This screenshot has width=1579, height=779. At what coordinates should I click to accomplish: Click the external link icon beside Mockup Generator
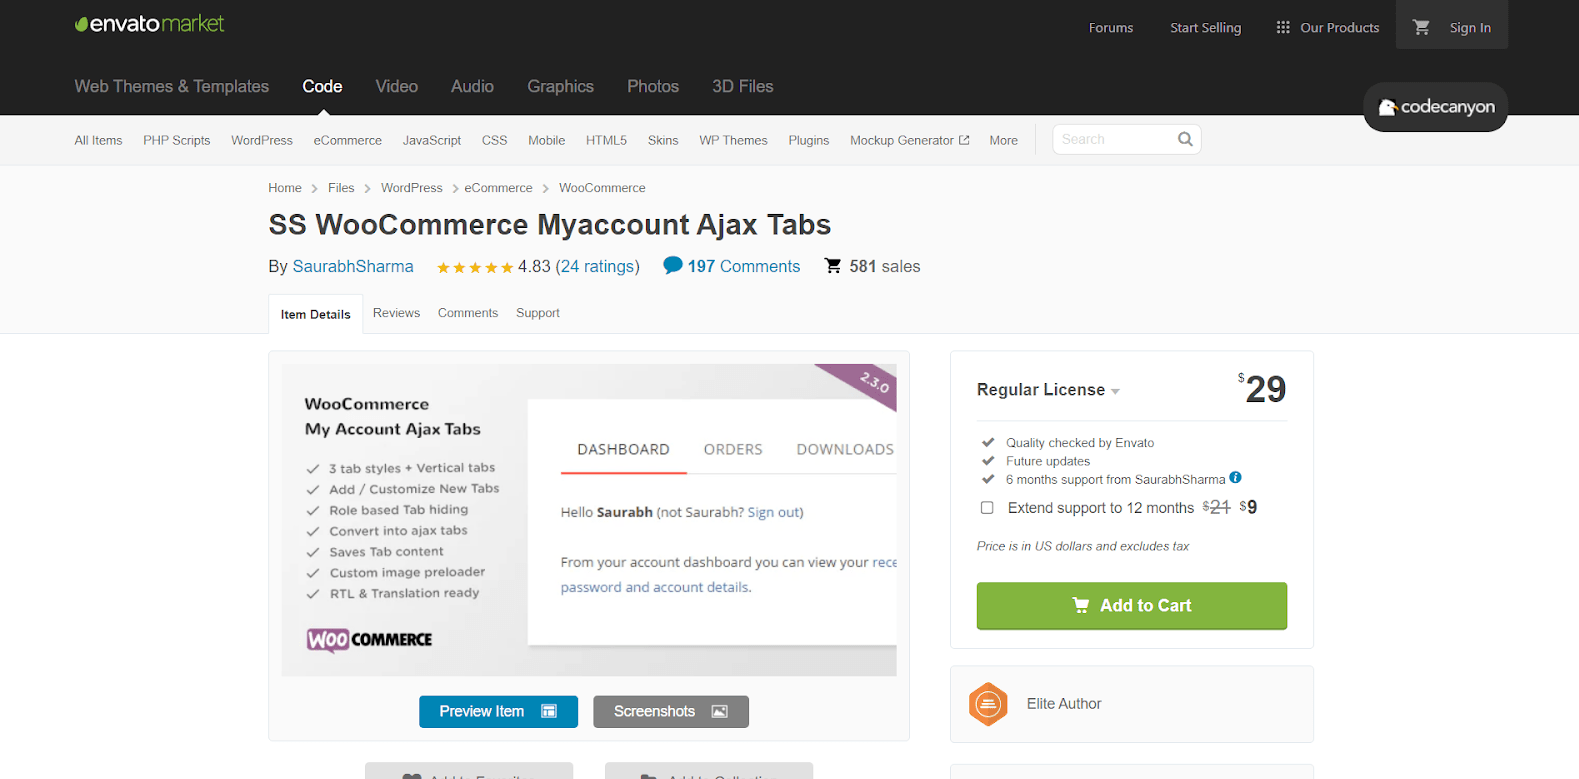pos(964,140)
